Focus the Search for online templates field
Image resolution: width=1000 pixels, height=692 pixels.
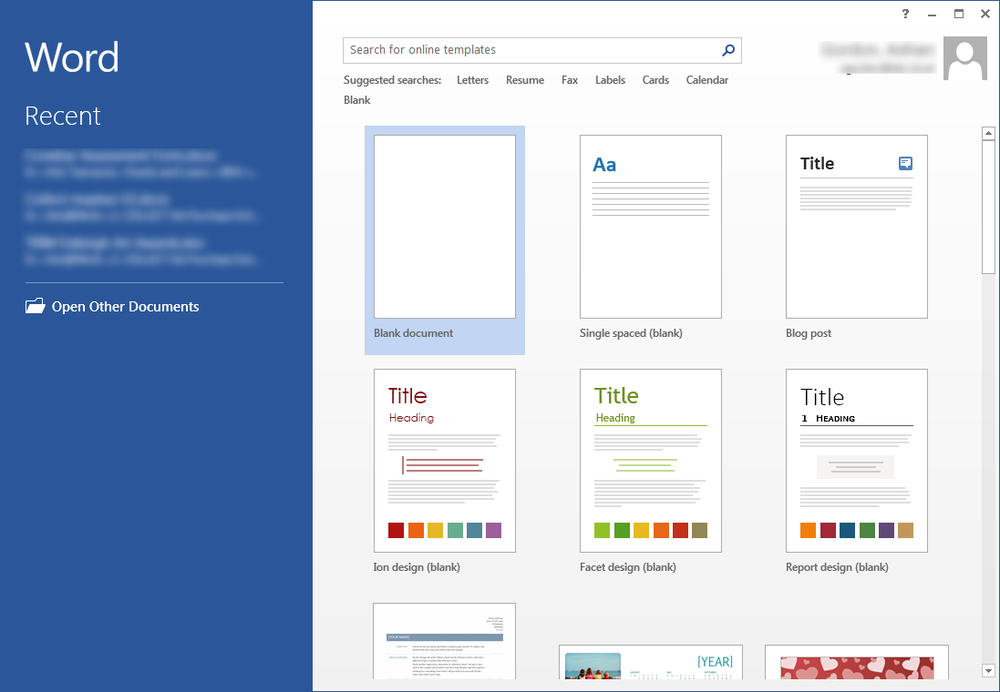[x=542, y=50]
